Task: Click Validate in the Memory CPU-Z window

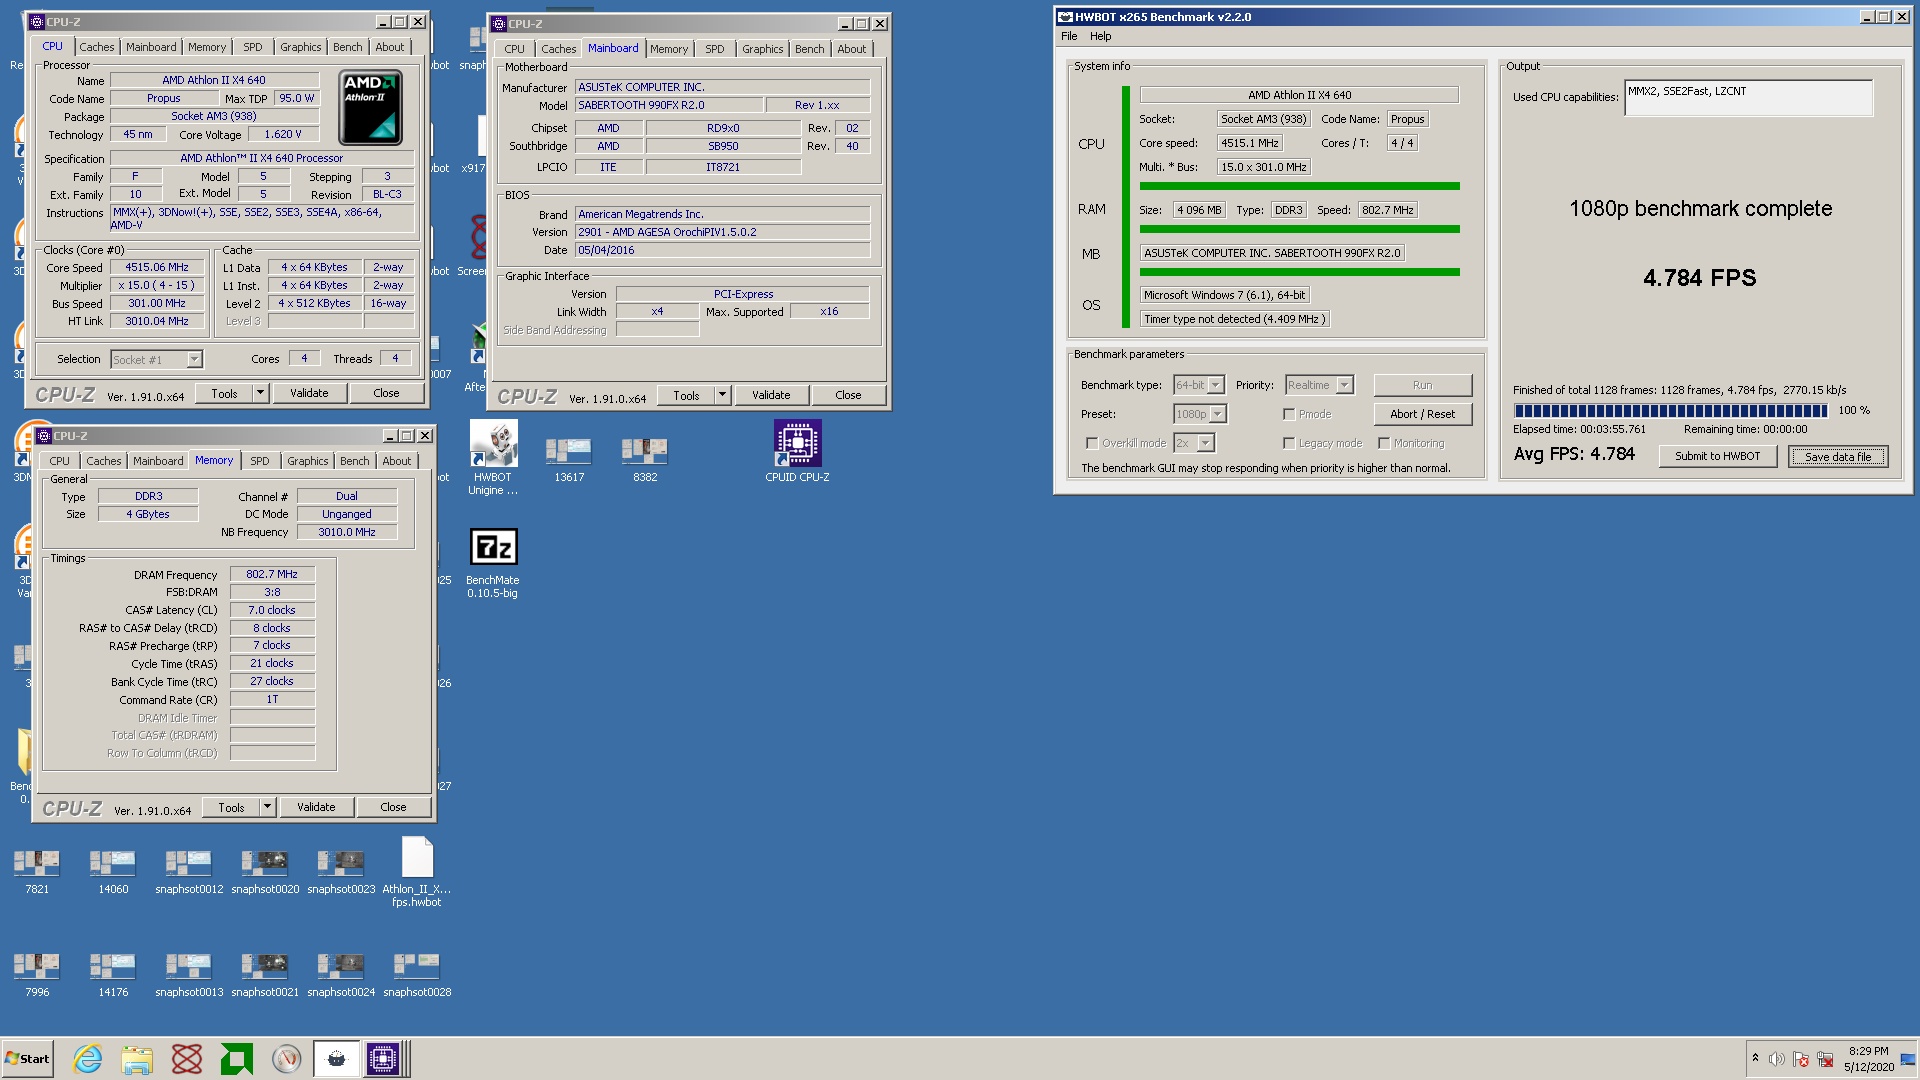Action: tap(316, 807)
